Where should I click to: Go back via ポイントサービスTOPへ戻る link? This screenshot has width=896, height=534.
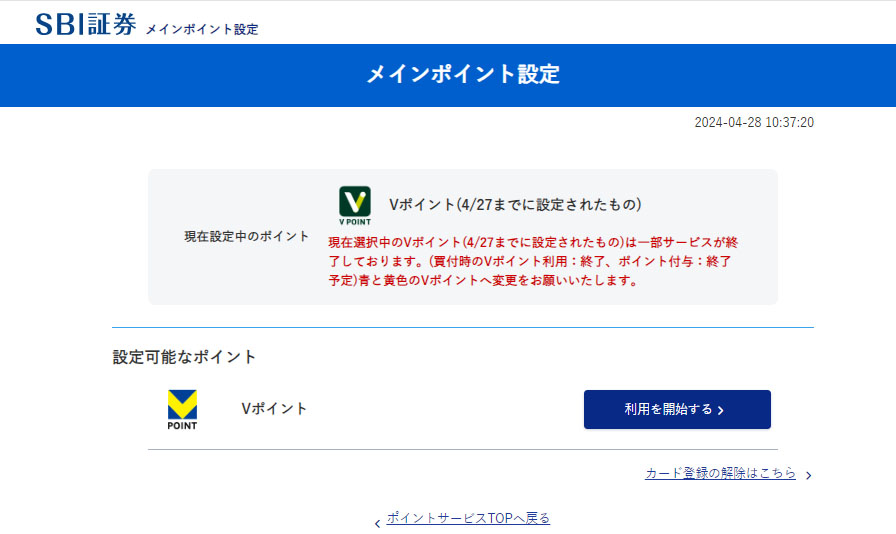pos(468,518)
